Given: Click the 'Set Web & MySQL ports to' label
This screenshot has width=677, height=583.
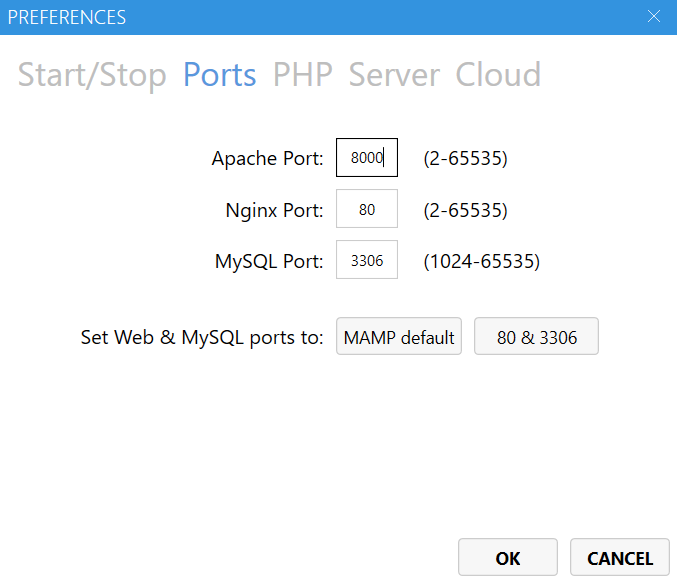Looking at the screenshot, I should (x=202, y=337).
